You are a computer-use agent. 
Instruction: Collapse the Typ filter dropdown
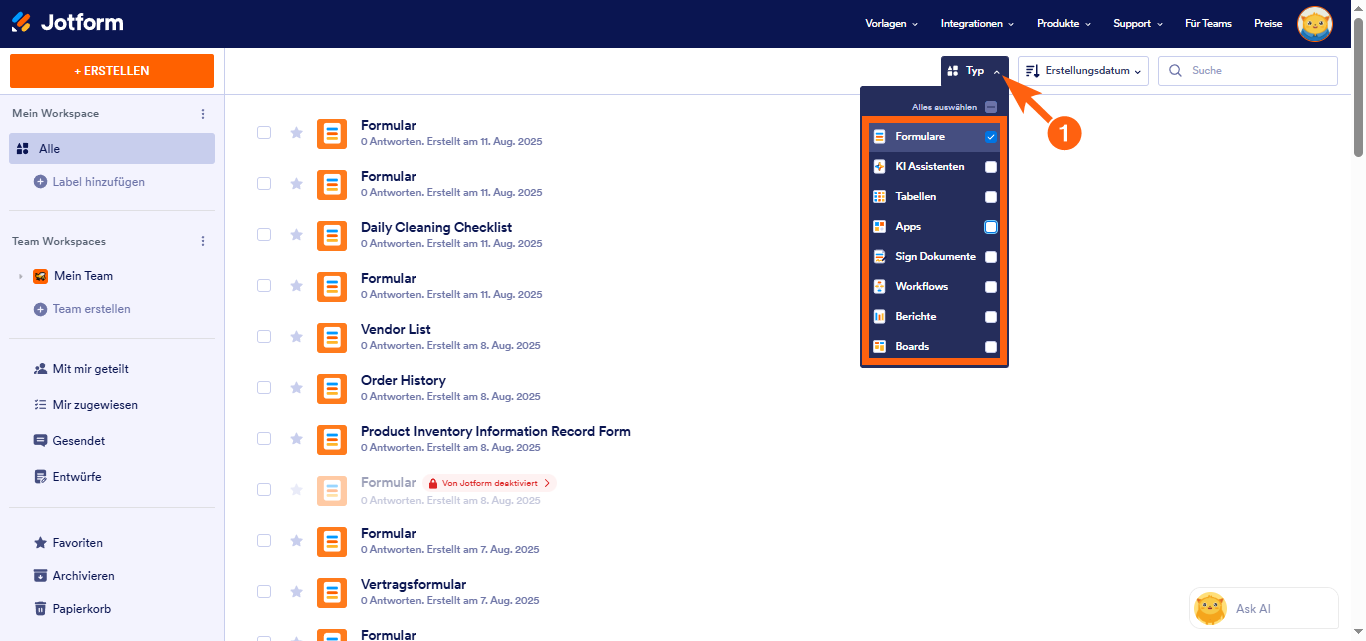(975, 71)
